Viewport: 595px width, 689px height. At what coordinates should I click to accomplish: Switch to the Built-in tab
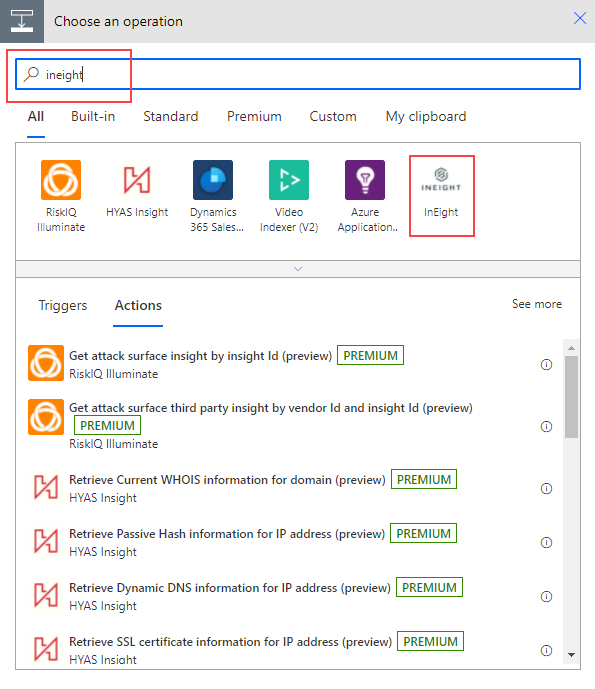pos(93,116)
